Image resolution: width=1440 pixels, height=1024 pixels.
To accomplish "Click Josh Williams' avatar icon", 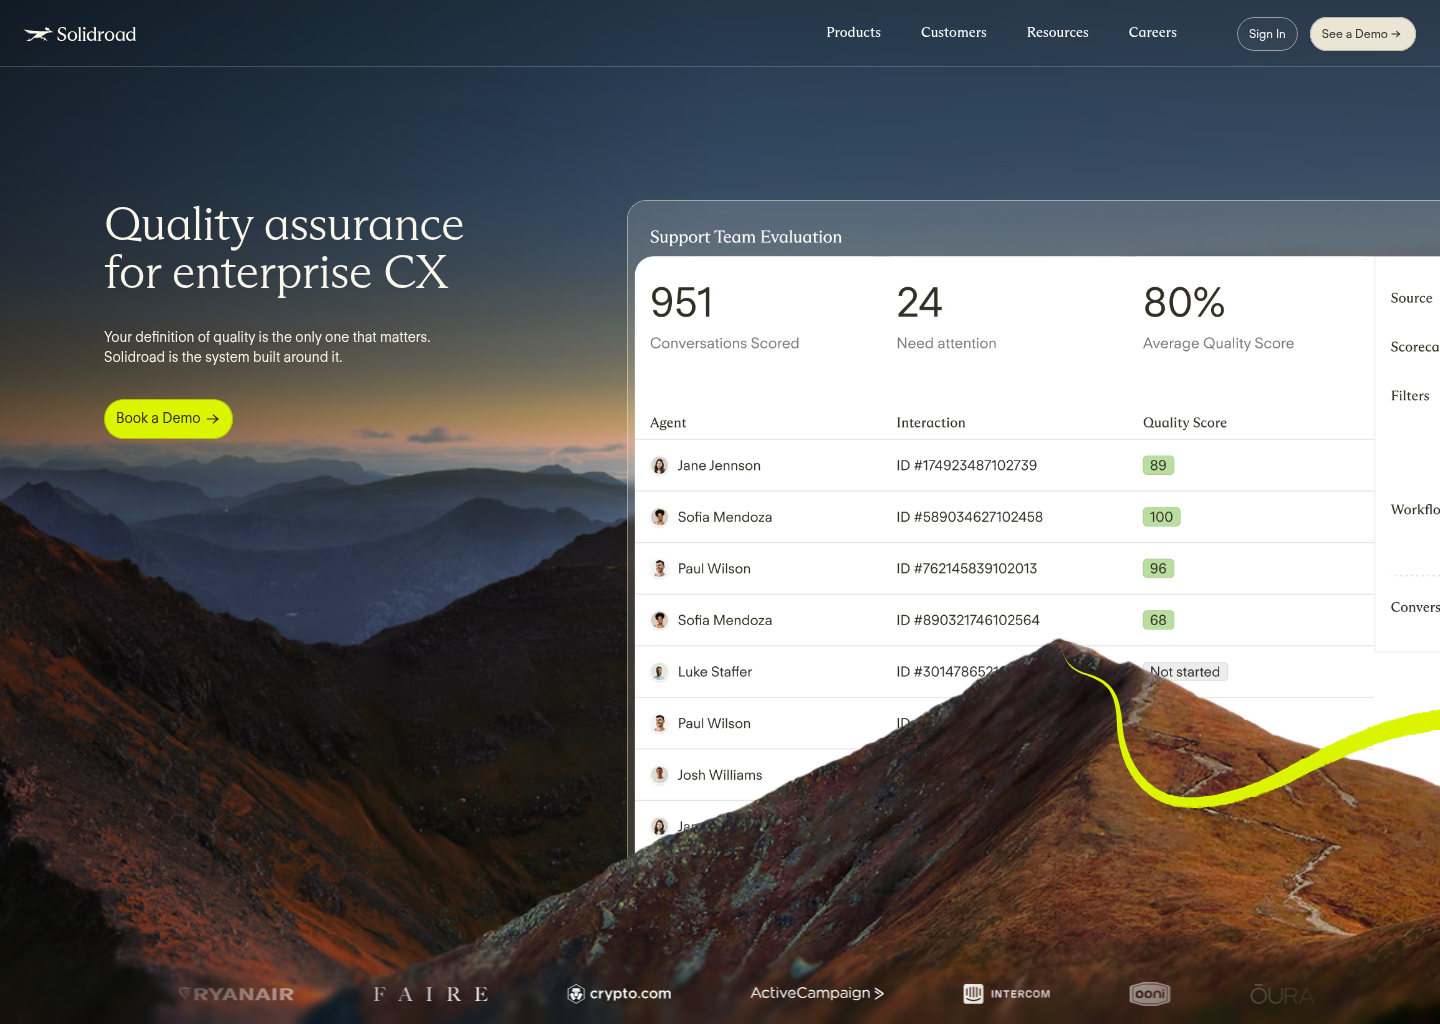I will pos(660,775).
